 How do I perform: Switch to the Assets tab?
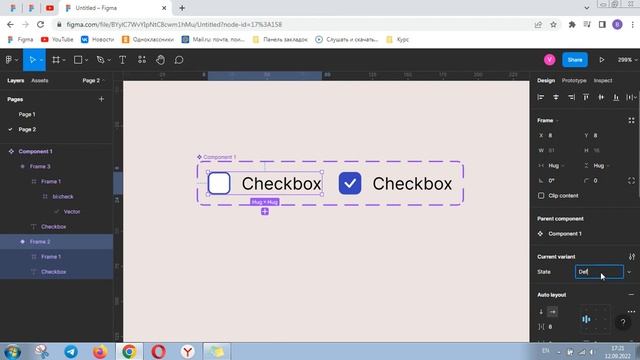[x=40, y=80]
